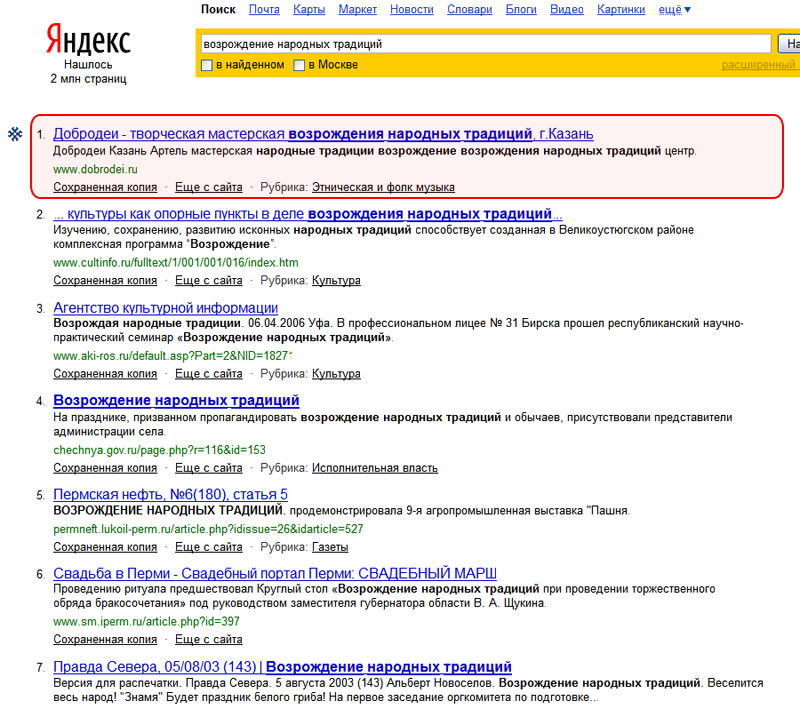Open the "расширенный" advanced search link
The width and height of the screenshot is (800, 709).
(x=758, y=65)
